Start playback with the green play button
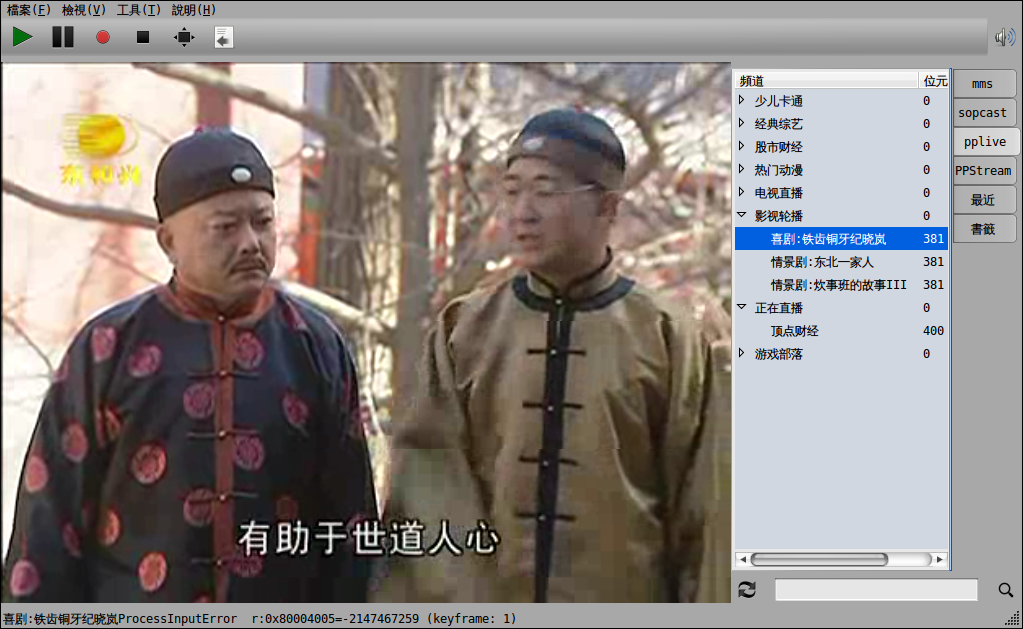Viewport: 1023px width, 629px height. (x=23, y=37)
